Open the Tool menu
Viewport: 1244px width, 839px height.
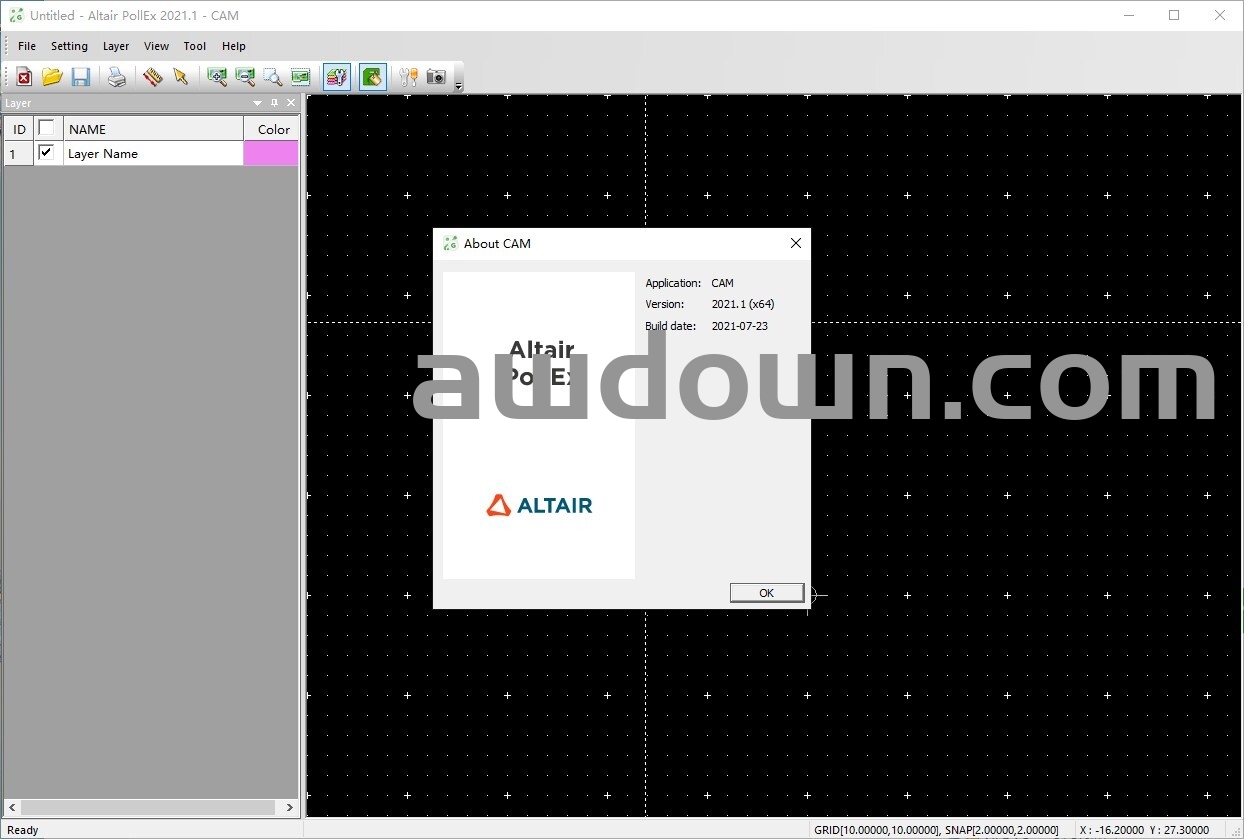(x=195, y=46)
